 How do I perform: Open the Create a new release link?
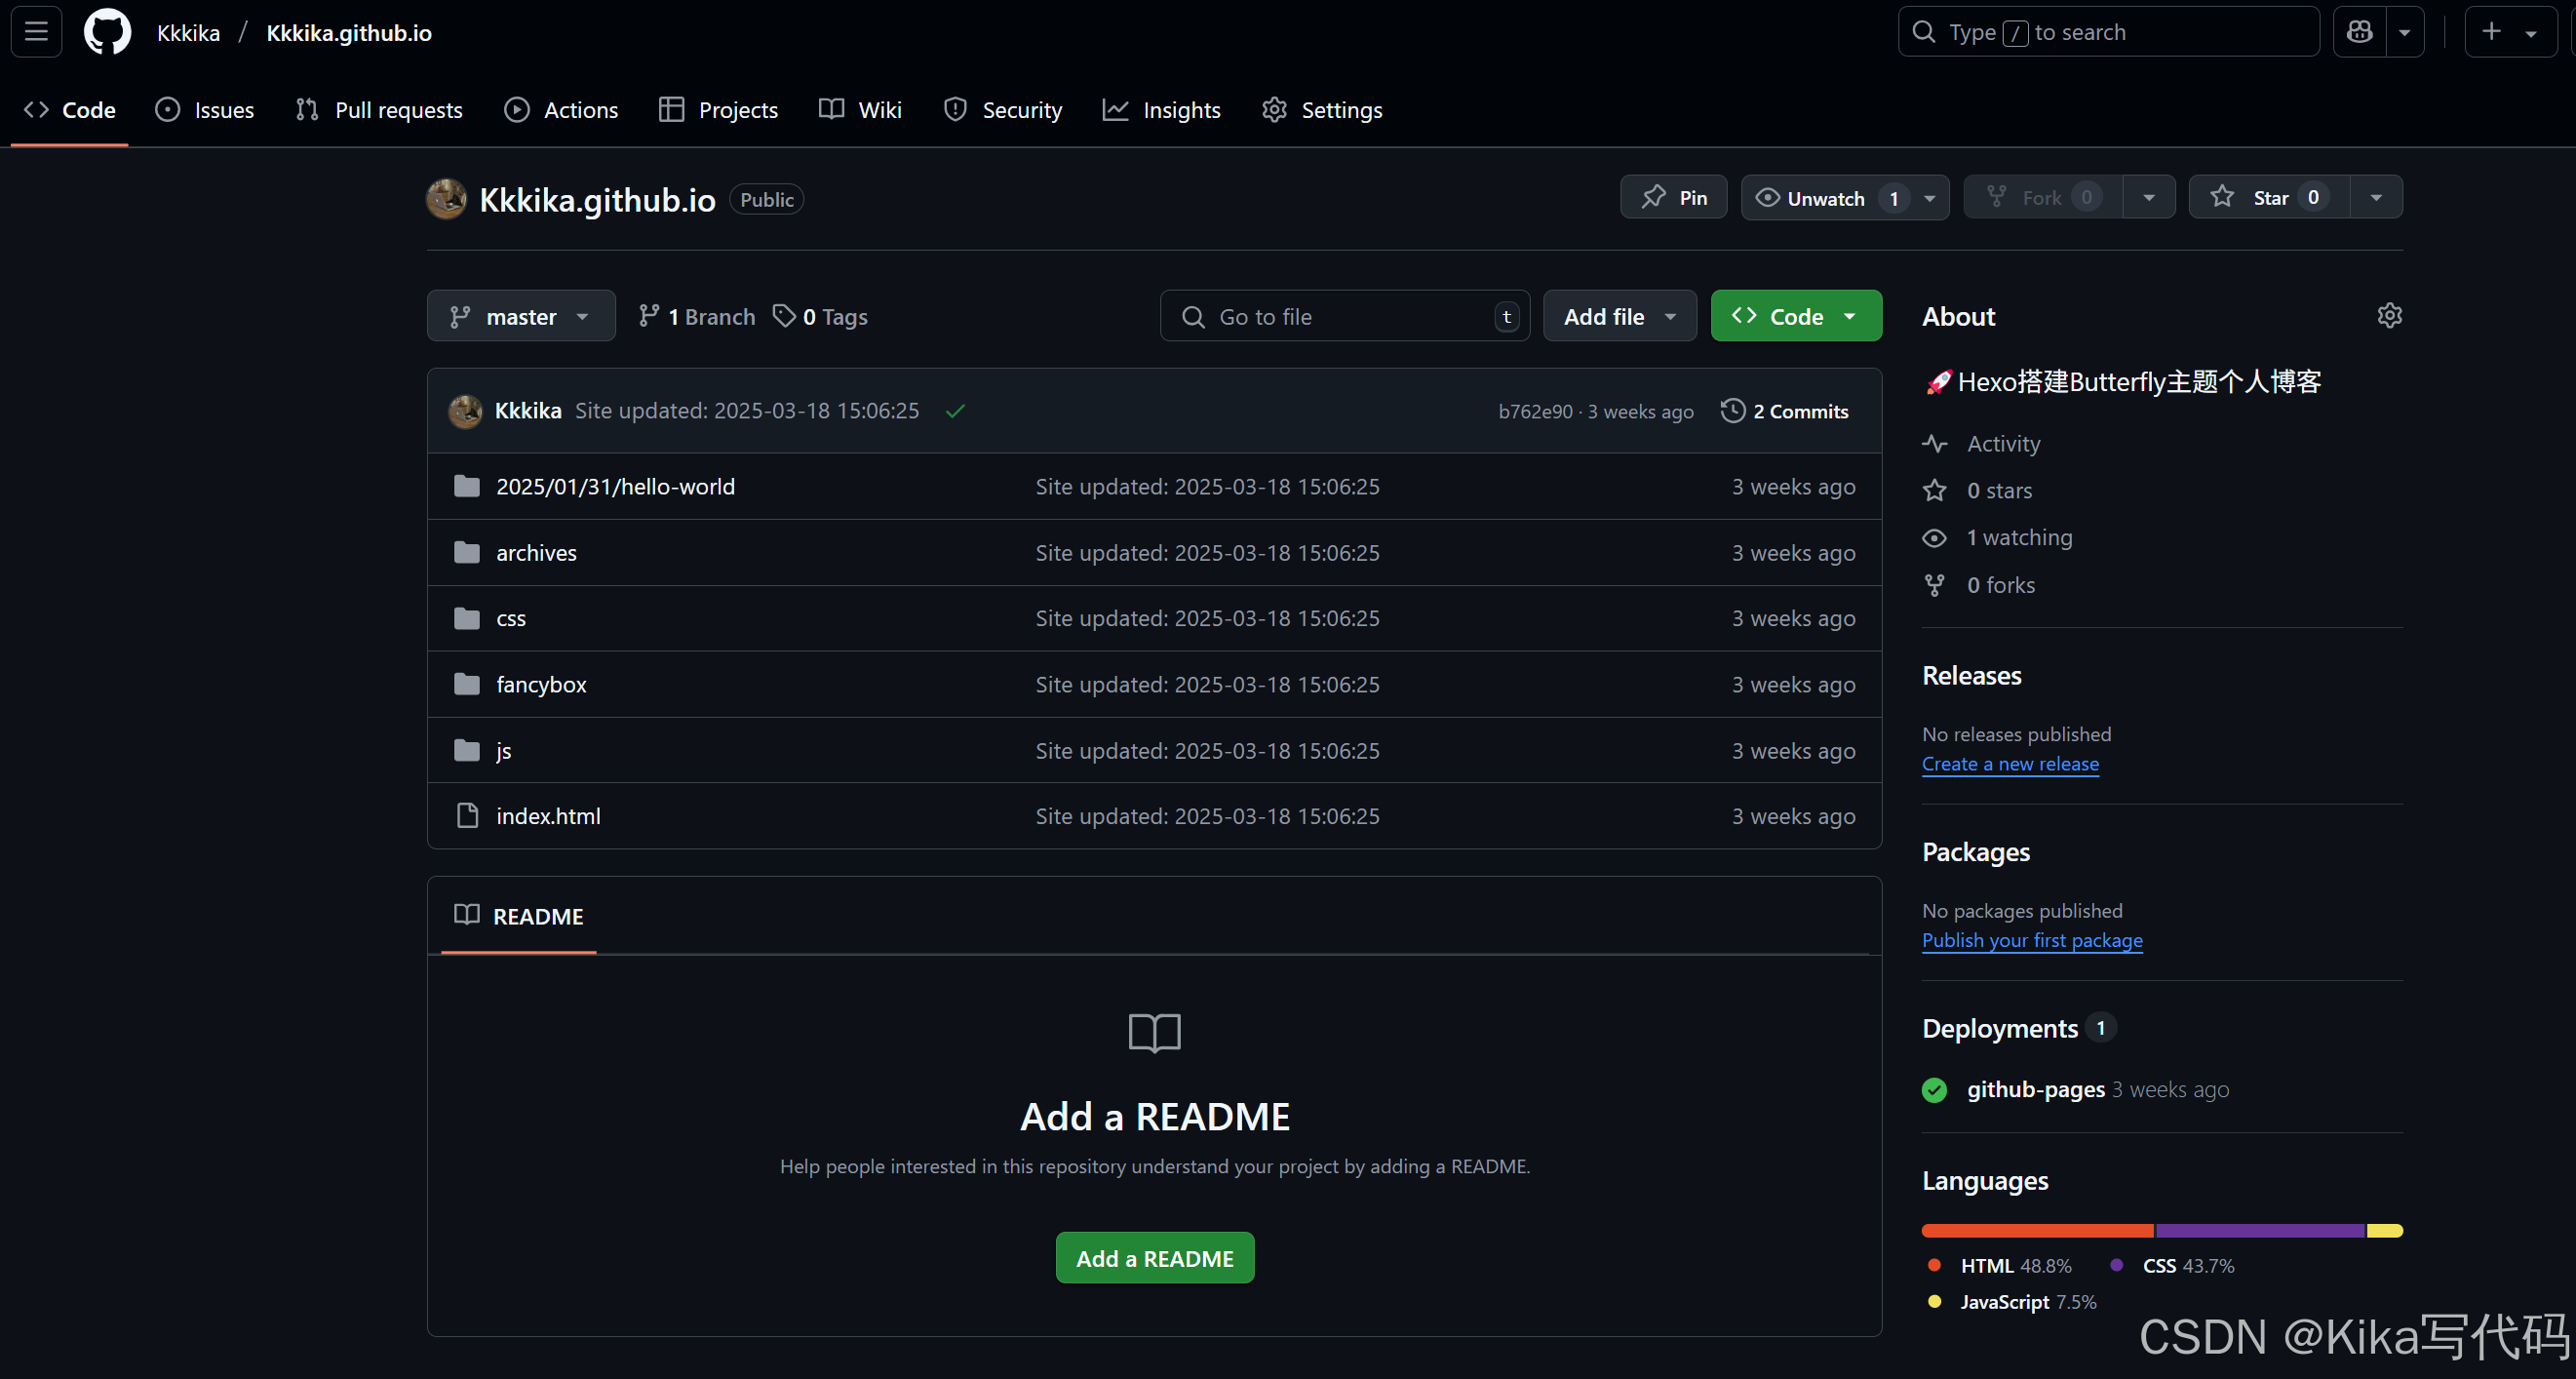point(2010,764)
